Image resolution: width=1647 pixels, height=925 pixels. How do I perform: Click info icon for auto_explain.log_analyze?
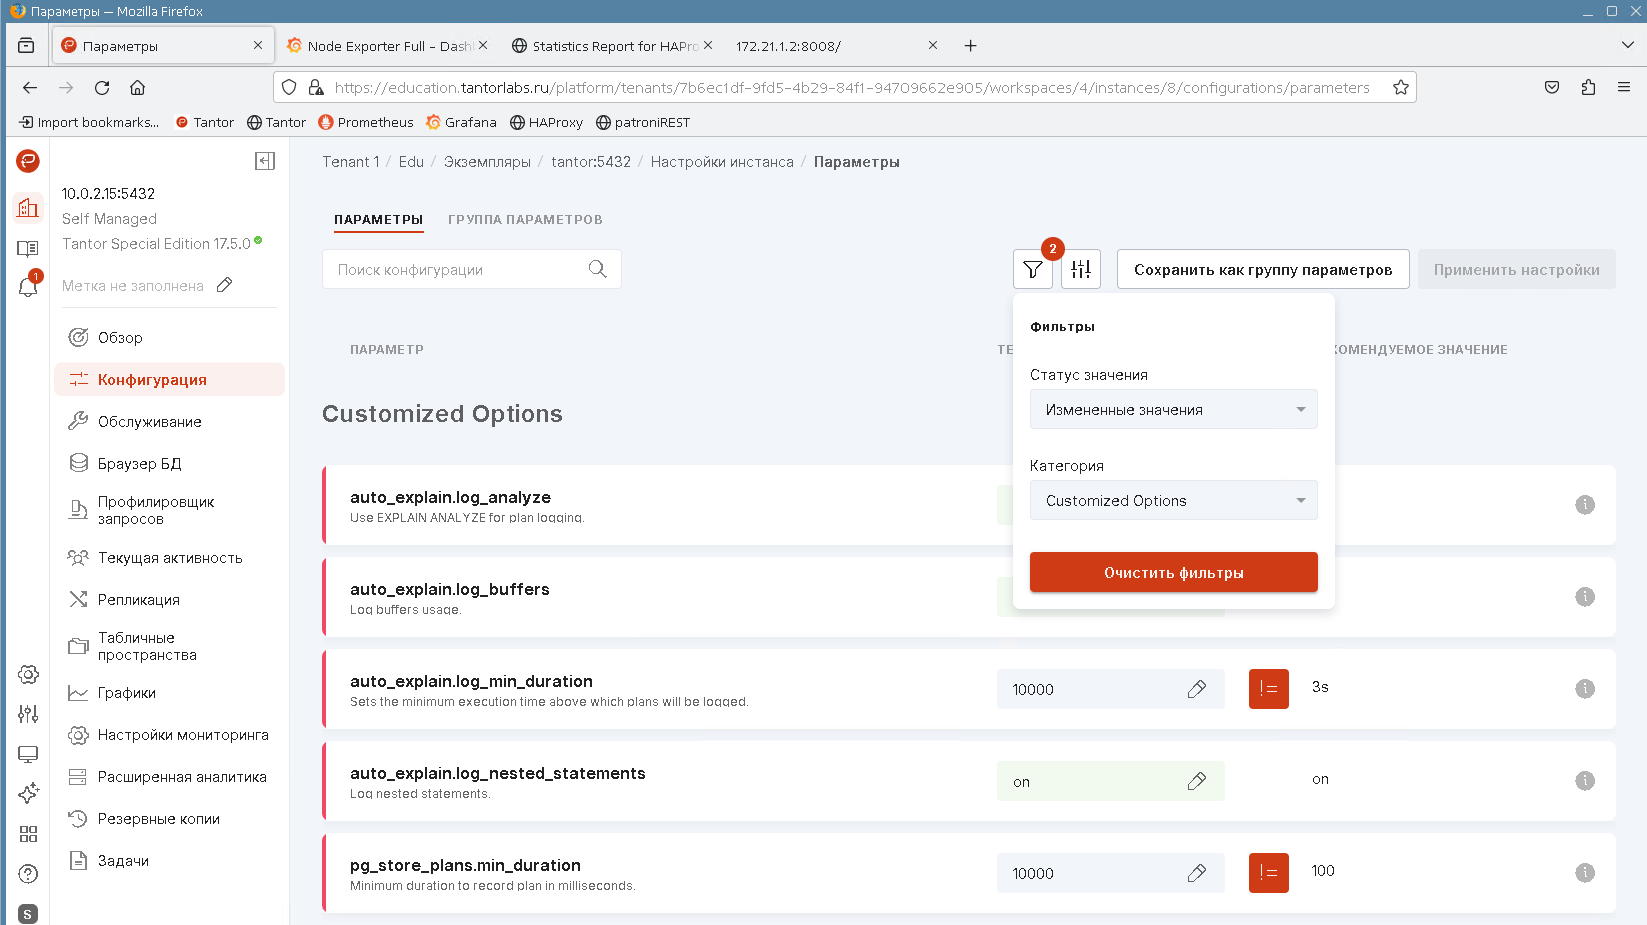click(1584, 505)
